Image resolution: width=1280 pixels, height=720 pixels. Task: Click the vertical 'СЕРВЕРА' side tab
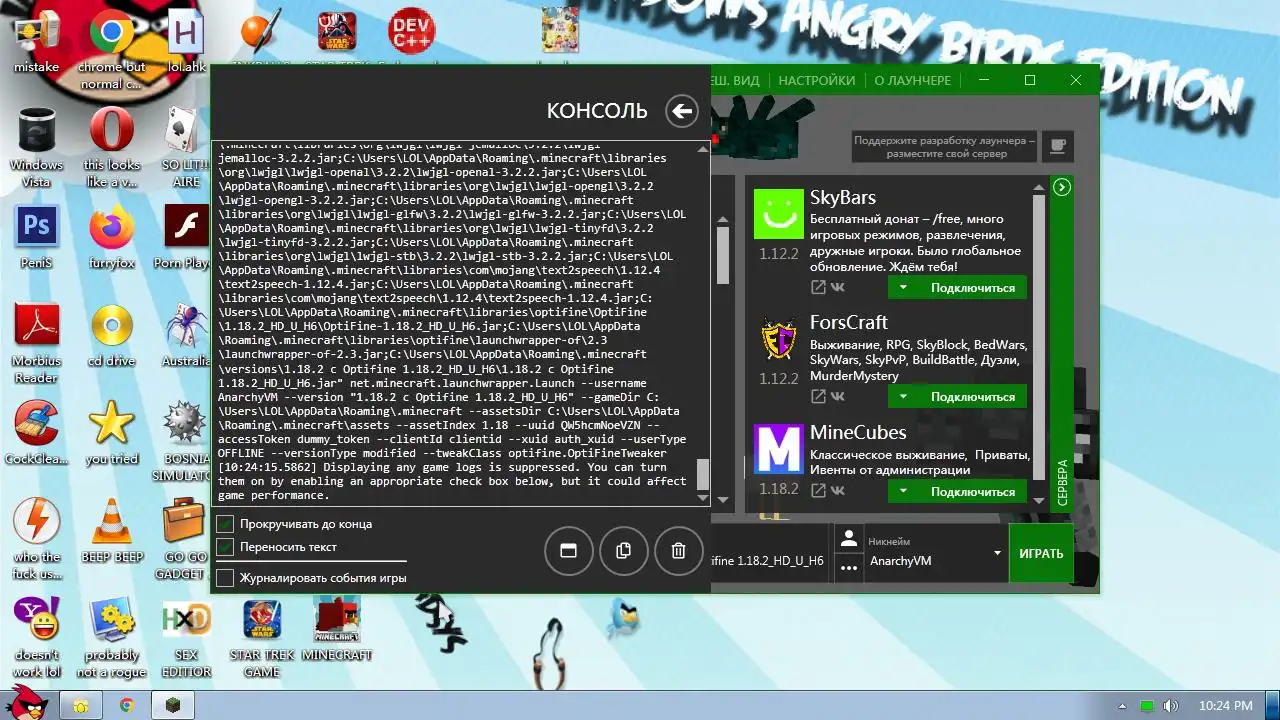1062,482
